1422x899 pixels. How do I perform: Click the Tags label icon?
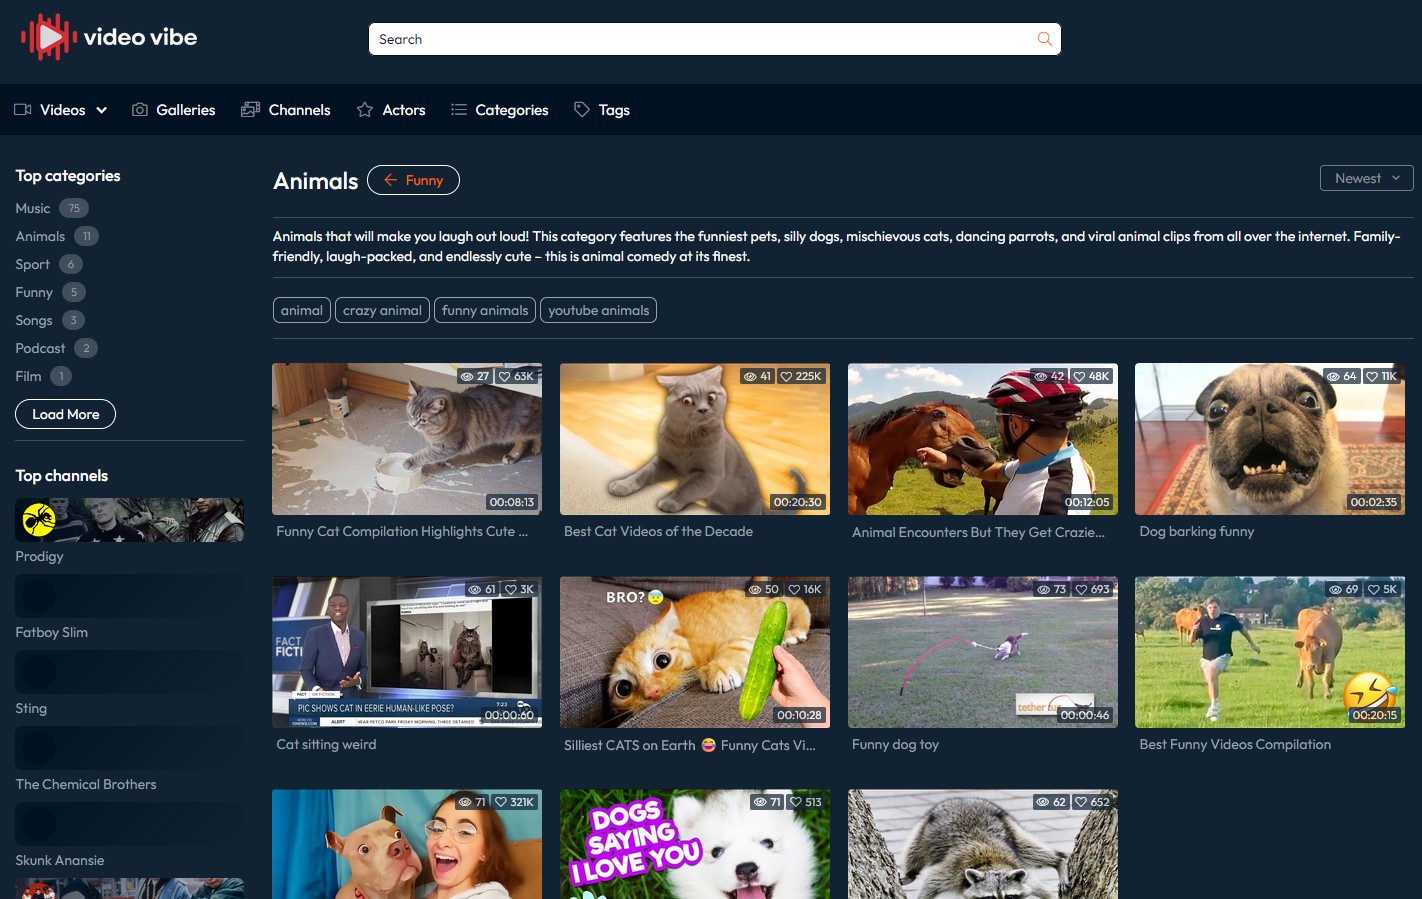click(x=582, y=110)
